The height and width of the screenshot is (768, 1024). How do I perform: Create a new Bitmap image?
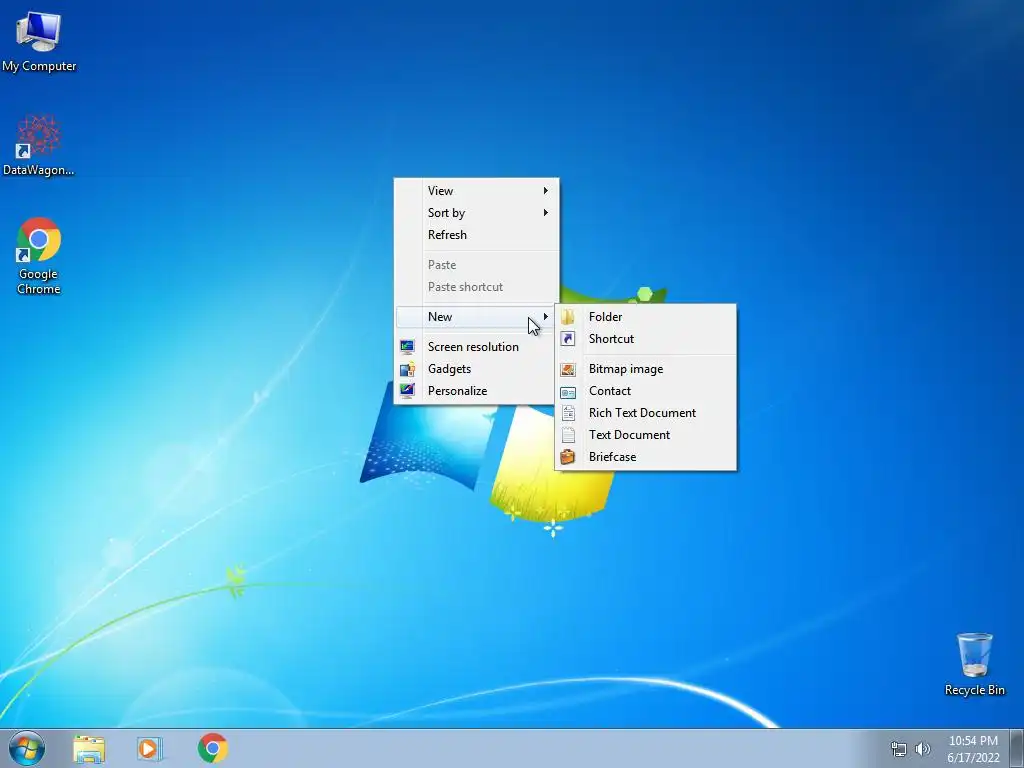click(x=645, y=369)
